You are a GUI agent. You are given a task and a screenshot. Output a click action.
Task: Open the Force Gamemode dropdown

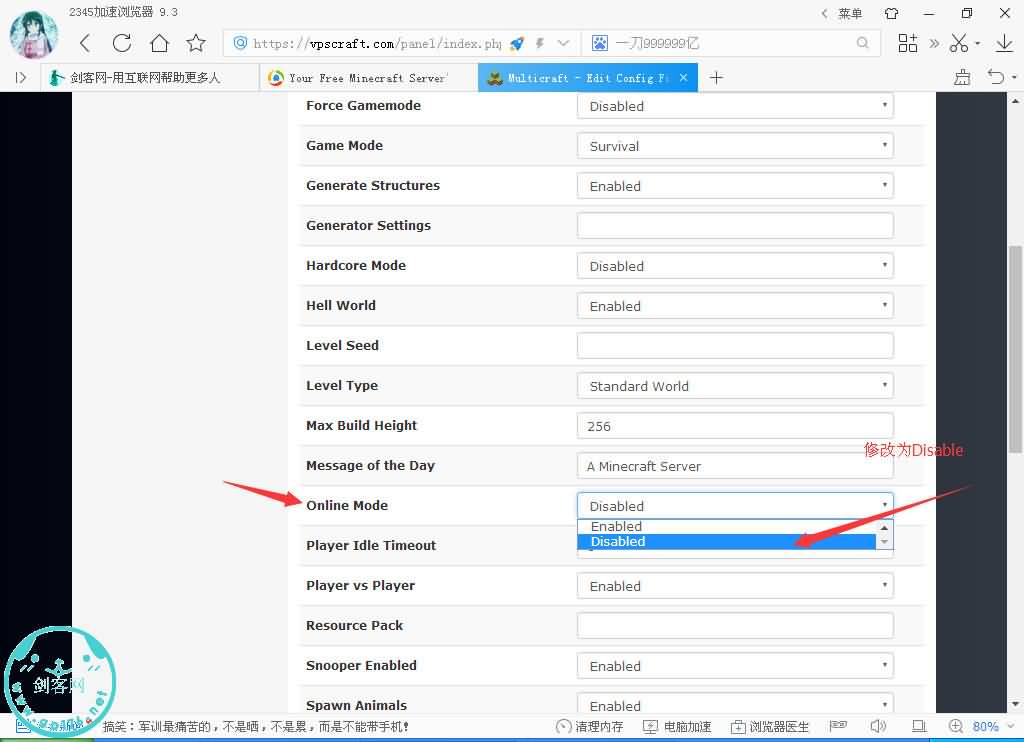coord(735,106)
